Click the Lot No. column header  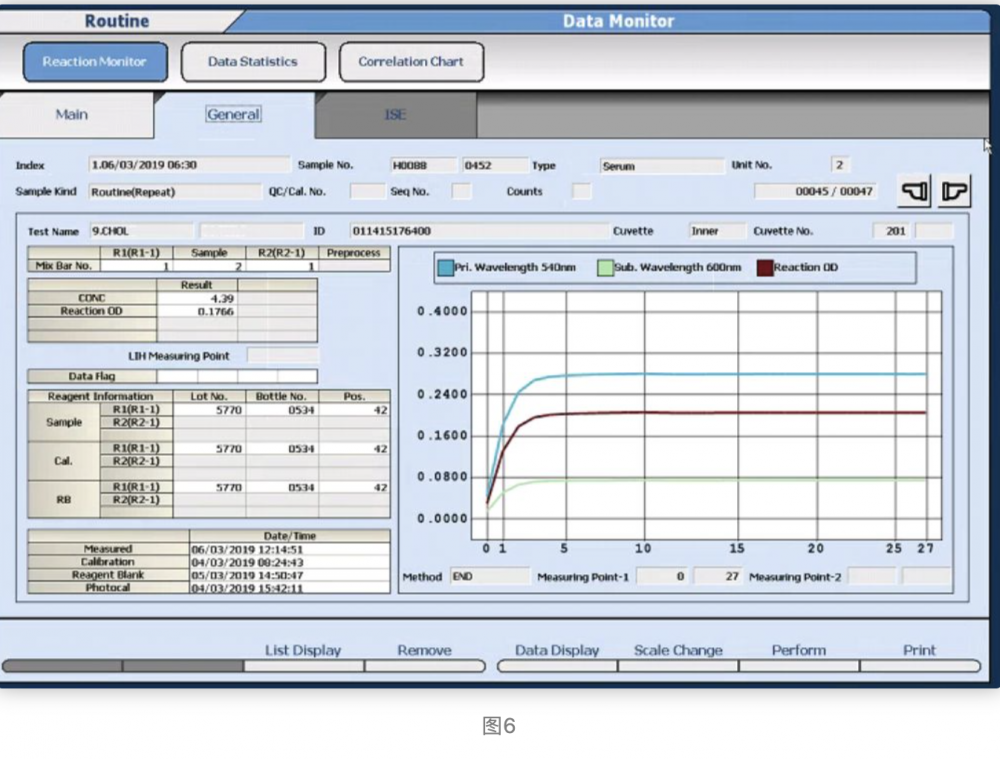[209, 397]
